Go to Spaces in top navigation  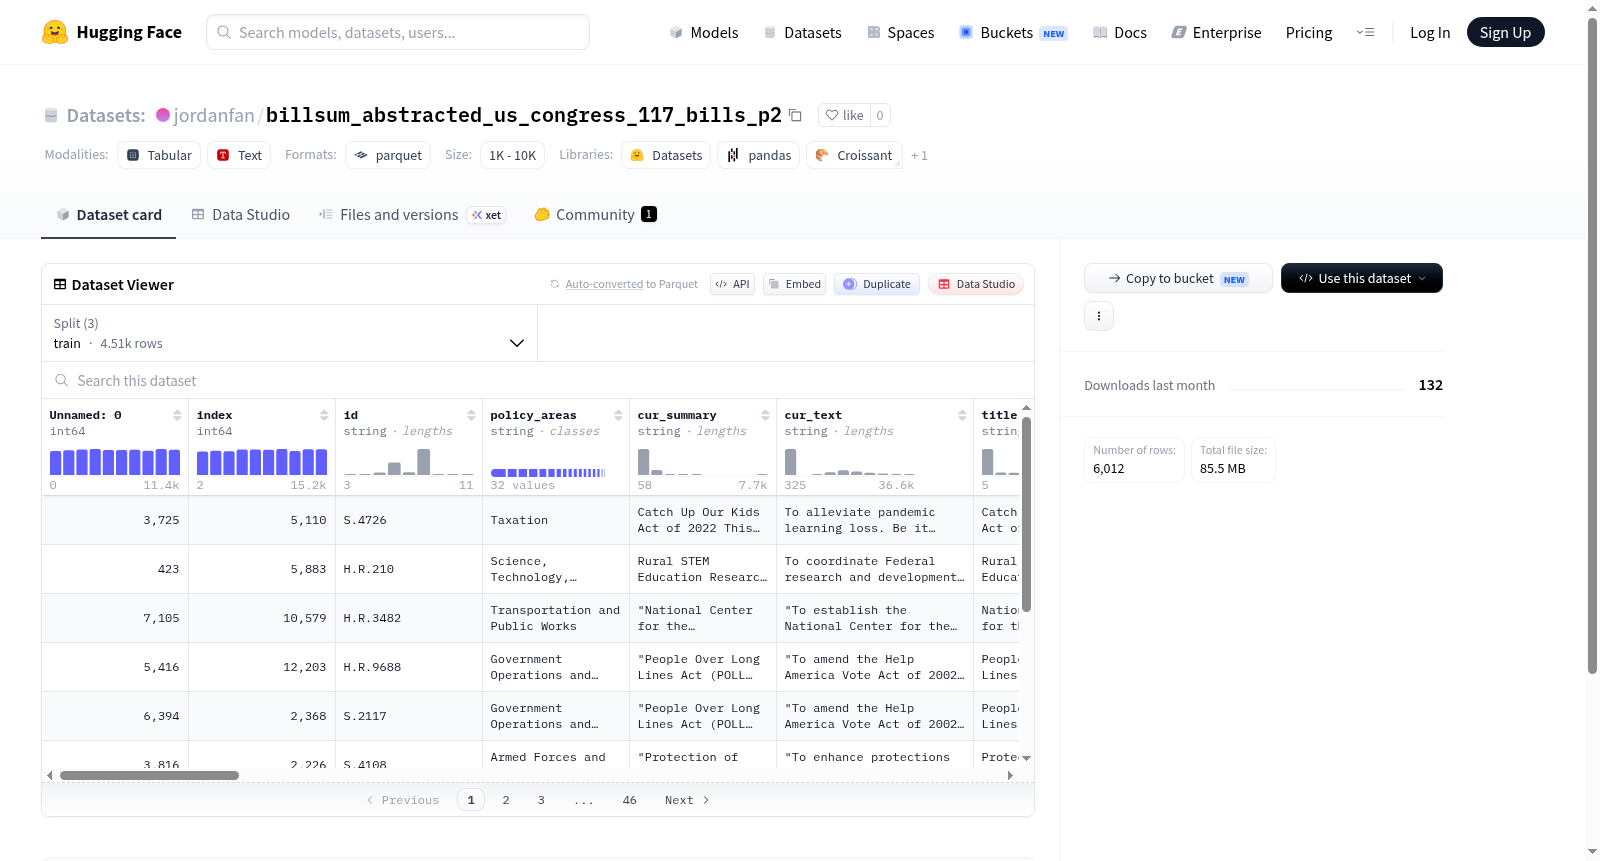pos(900,32)
